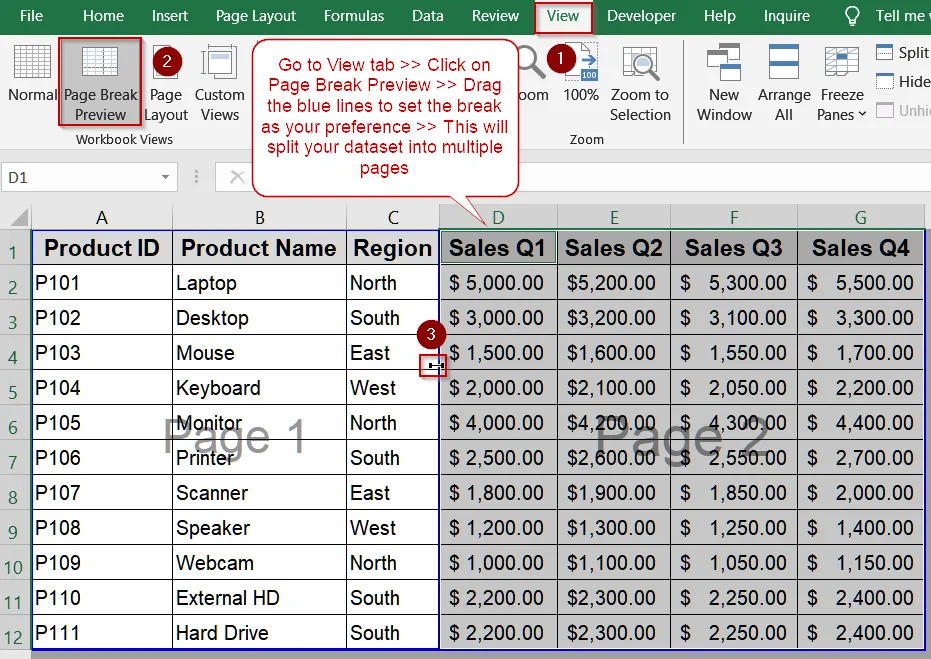This screenshot has height=659, width=931.
Task: Click the Tell me lightbulb icon
Action: pos(852,16)
